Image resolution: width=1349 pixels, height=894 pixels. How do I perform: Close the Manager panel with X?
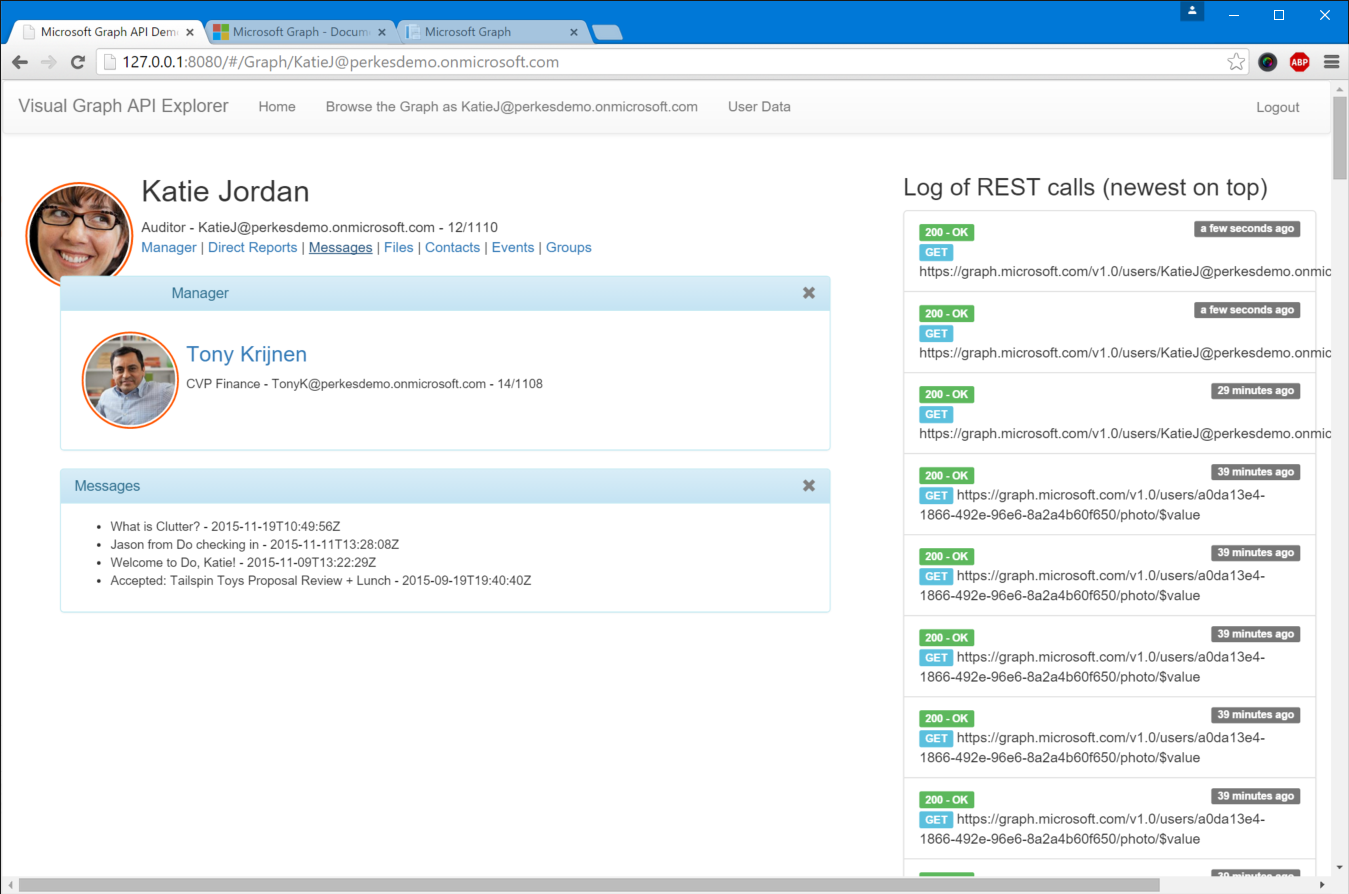[809, 293]
